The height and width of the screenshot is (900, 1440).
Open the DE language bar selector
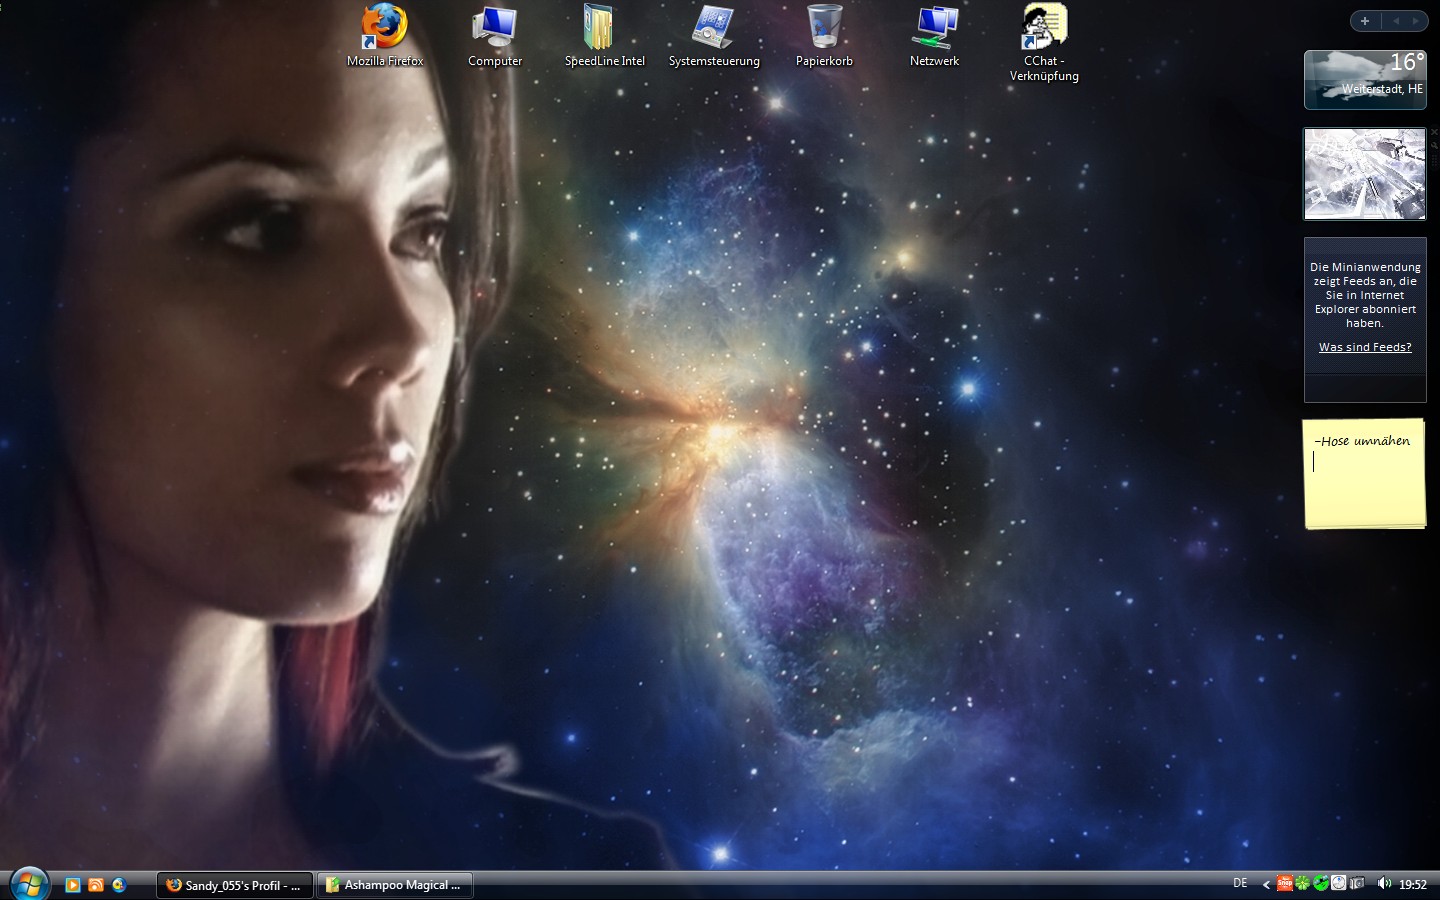tap(1240, 883)
